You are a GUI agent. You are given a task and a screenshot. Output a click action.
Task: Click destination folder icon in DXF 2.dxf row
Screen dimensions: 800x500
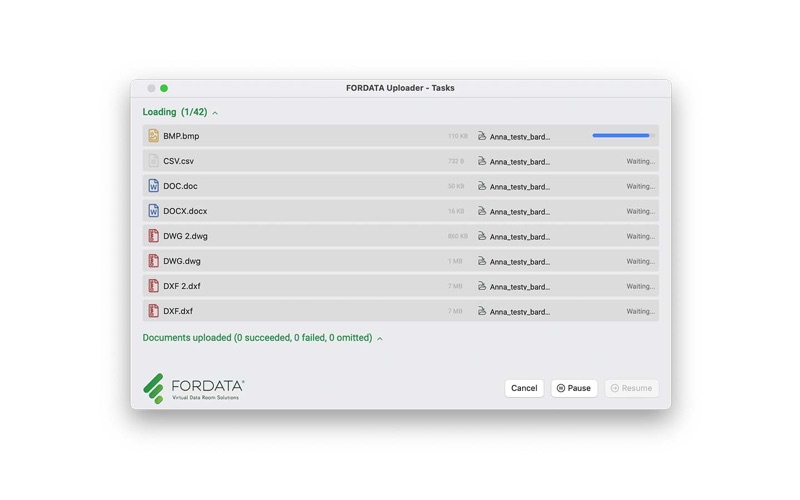(x=482, y=286)
